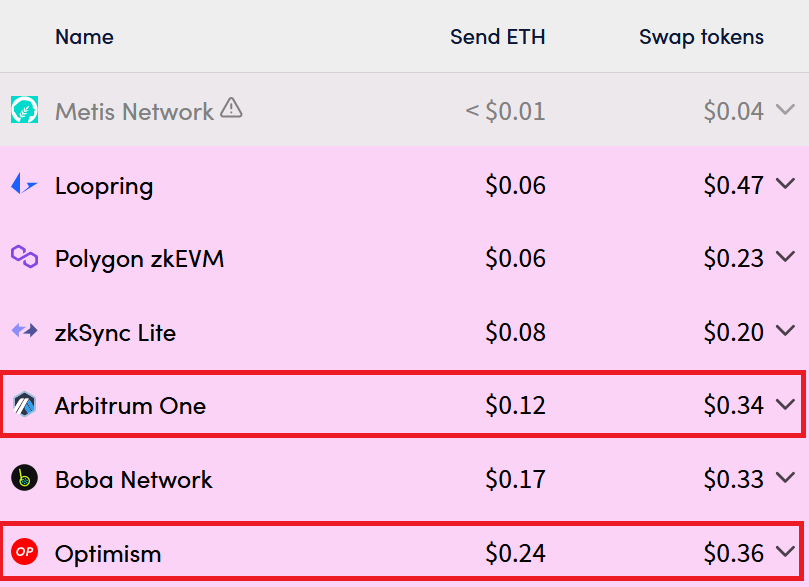
Task: Expand the Metis Network row chevron
Action: (x=785, y=109)
